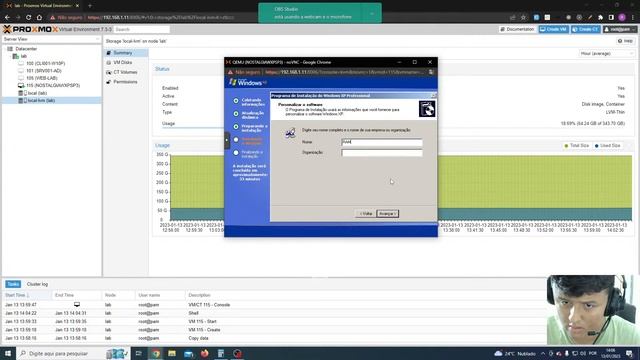Image resolution: width=640 pixels, height=360 pixels.
Task: Select the 'VM 115 - Create' task row
Action: [x=273, y=330]
